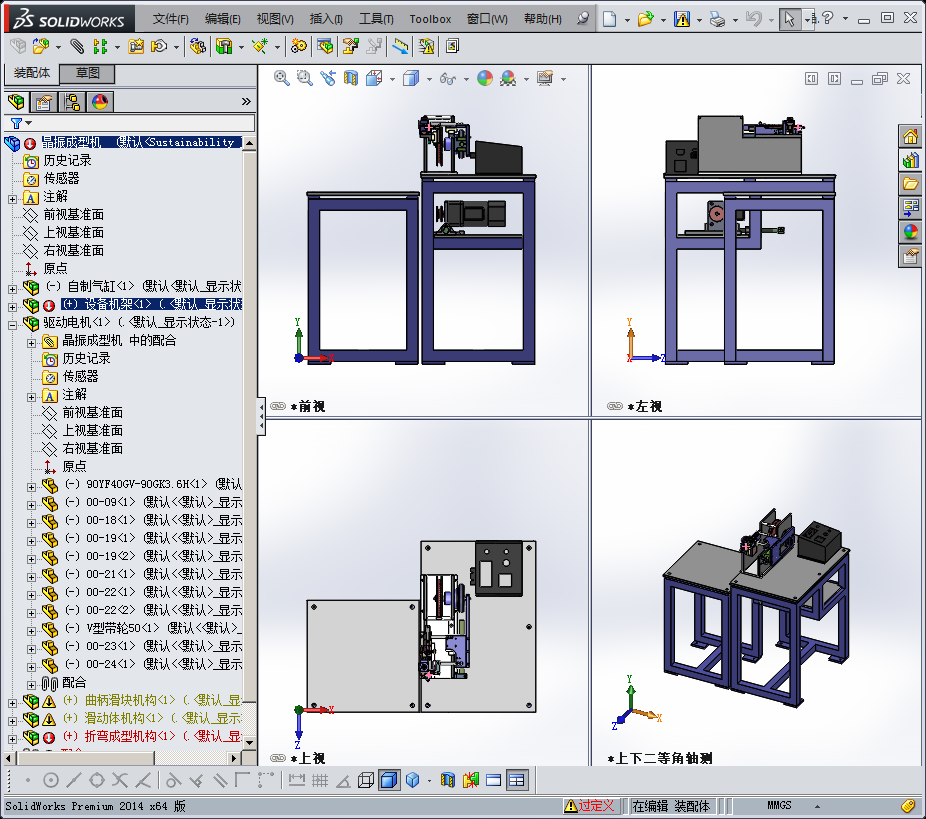Image resolution: width=926 pixels, height=819 pixels.
Task: Click the Bill of Materials icon
Action: pyautogui.click(x=324, y=46)
